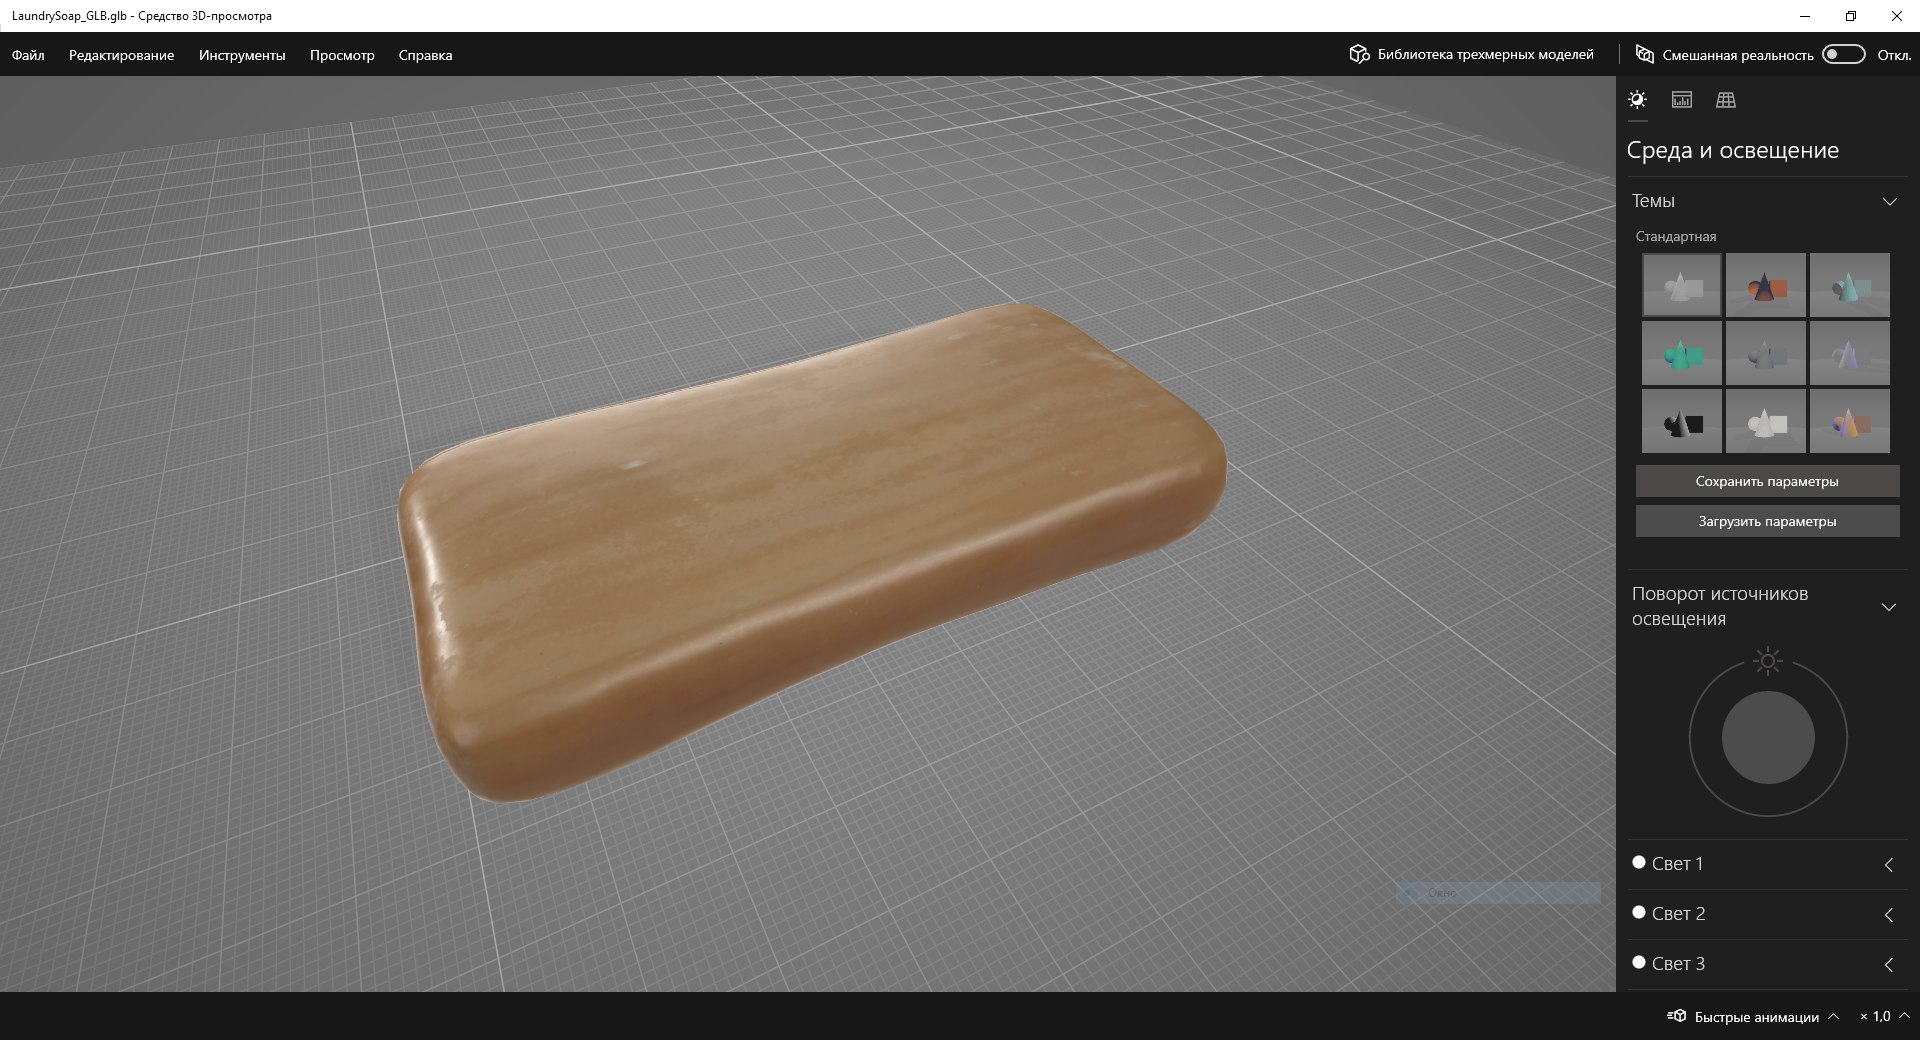Viewport: 1920px width, 1040px height.
Task: Toggle the Свет 3 light dot
Action: [1639, 962]
